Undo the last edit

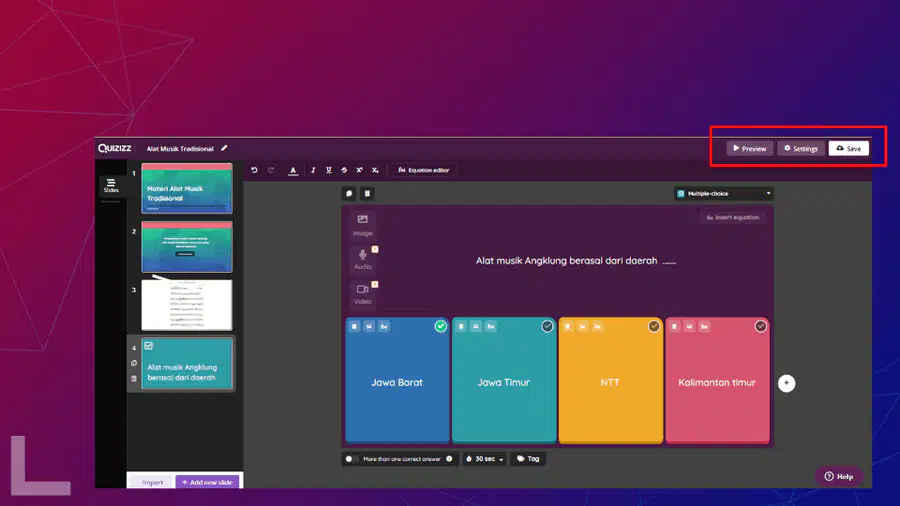[x=254, y=170]
